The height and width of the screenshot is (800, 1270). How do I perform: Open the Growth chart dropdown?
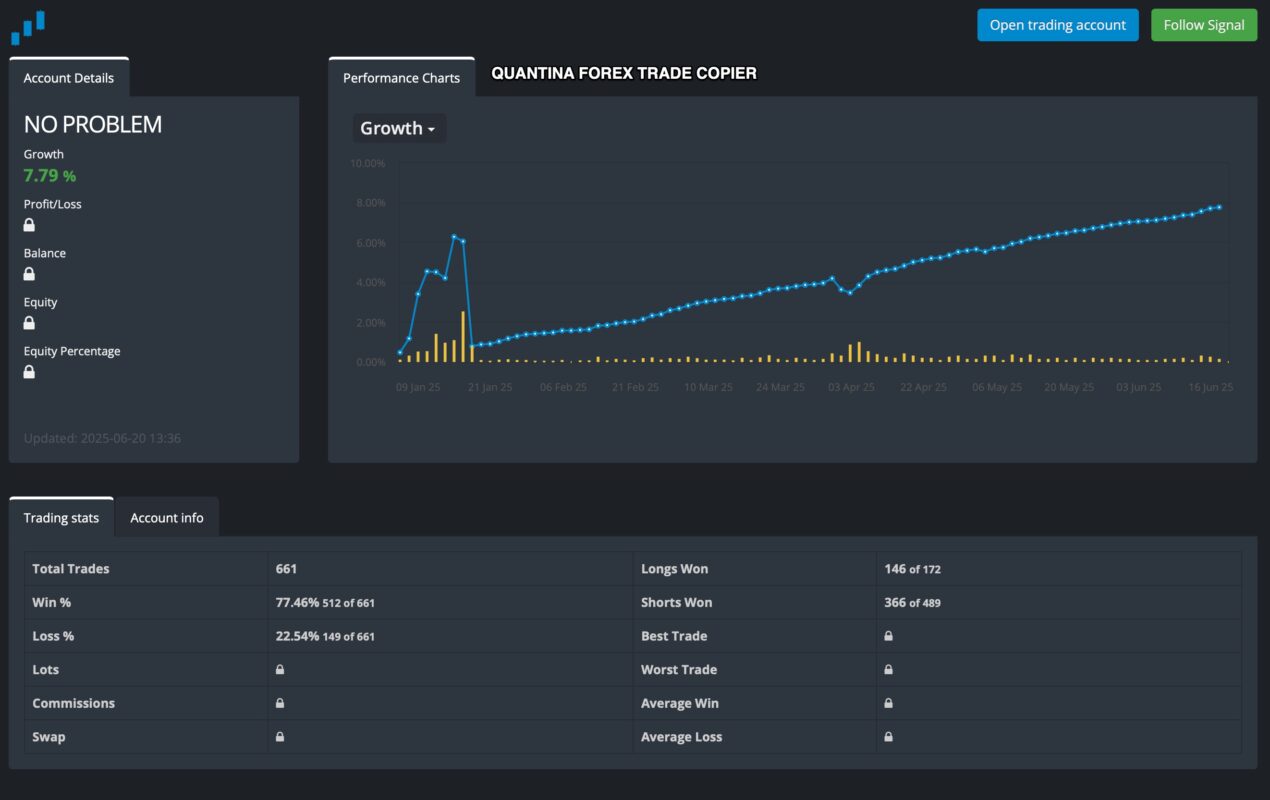tap(397, 128)
